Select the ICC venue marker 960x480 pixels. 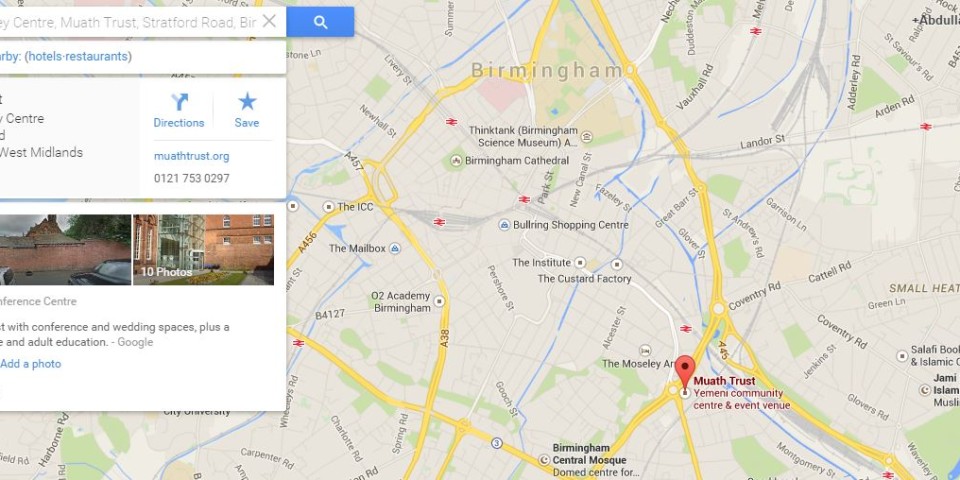[x=329, y=207]
